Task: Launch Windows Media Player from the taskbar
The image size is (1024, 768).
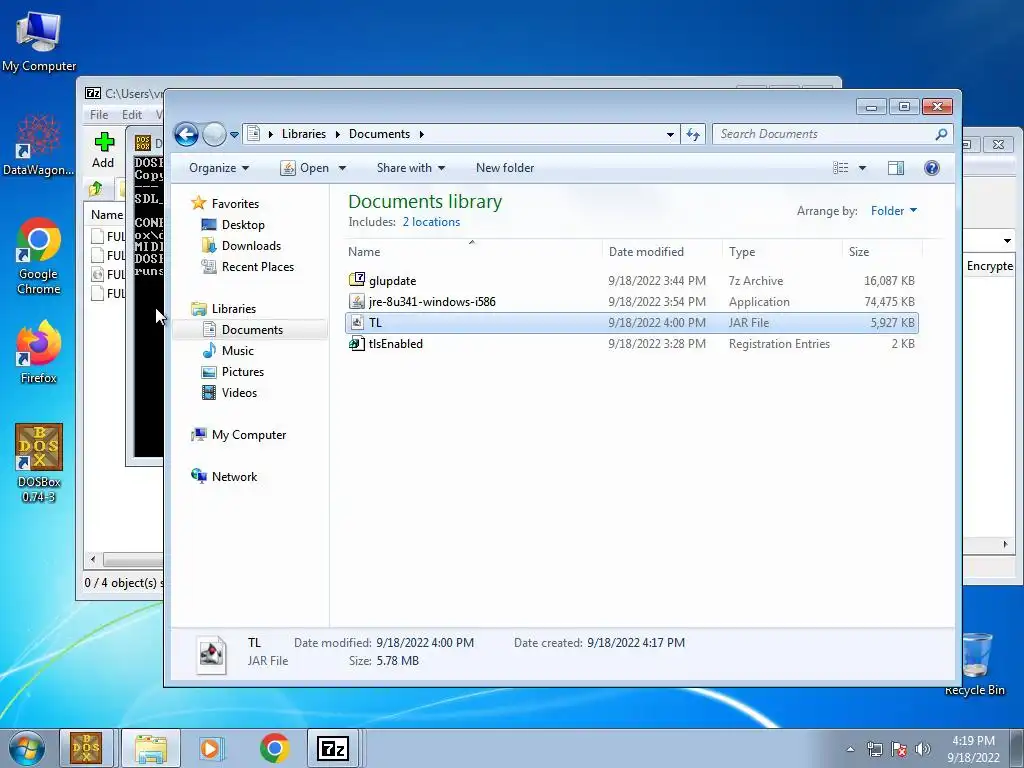Action: point(212,748)
